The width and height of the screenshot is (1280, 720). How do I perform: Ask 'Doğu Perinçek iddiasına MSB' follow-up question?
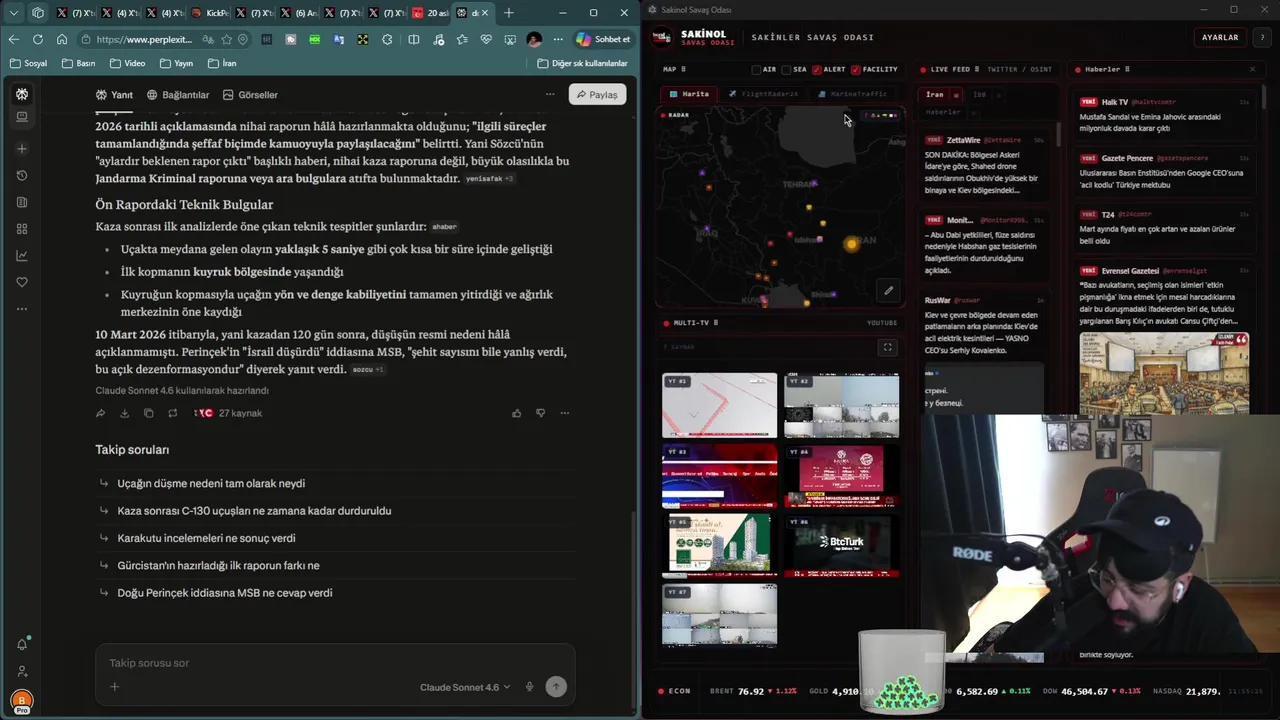(225, 593)
